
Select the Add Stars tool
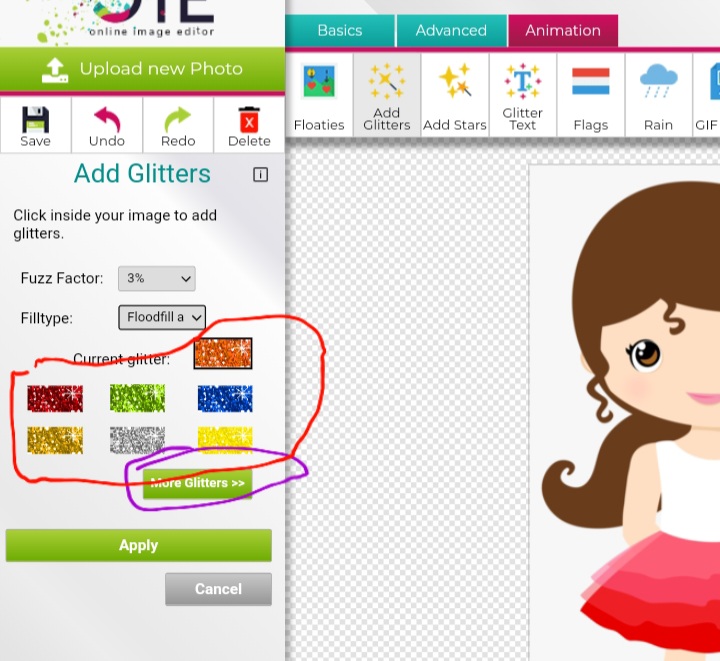point(454,95)
